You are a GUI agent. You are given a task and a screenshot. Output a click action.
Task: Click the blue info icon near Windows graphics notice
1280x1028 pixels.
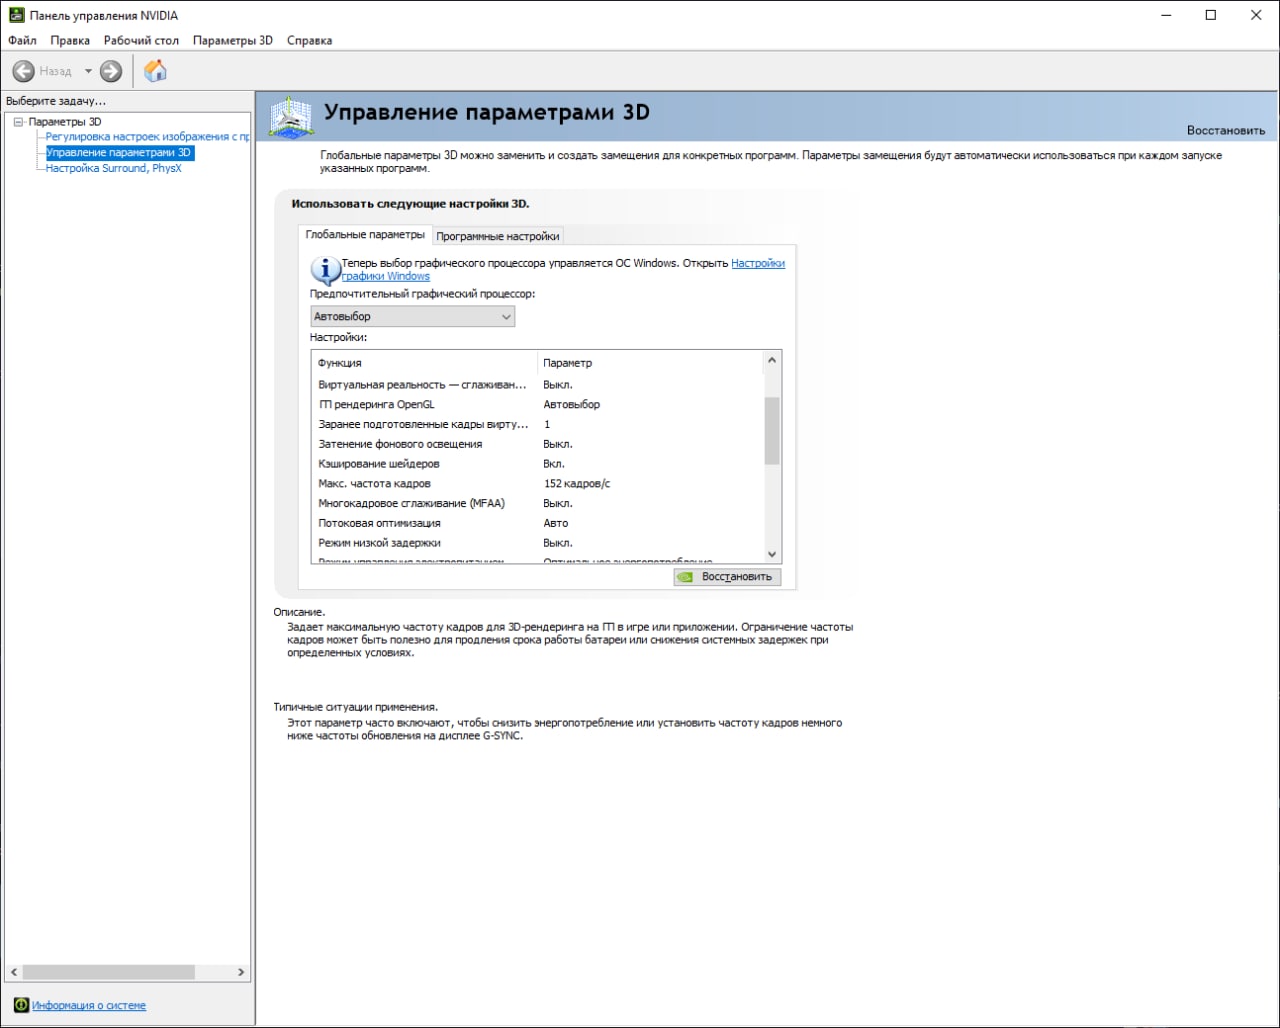[325, 270]
